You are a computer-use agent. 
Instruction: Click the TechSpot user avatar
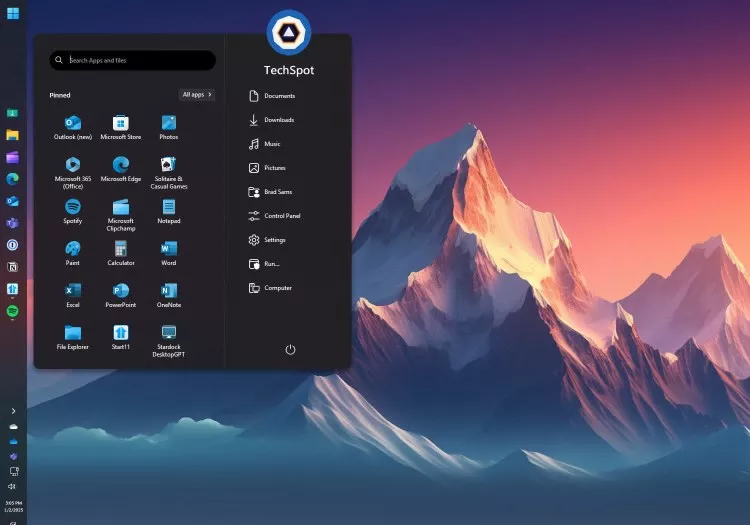point(289,33)
